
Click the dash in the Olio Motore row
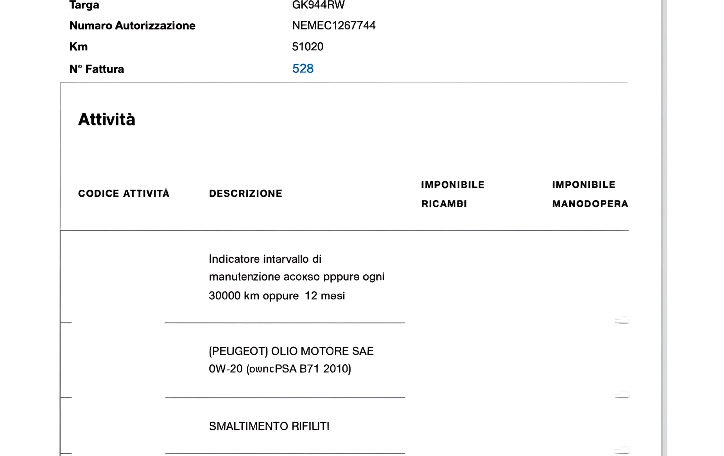coord(621,397)
